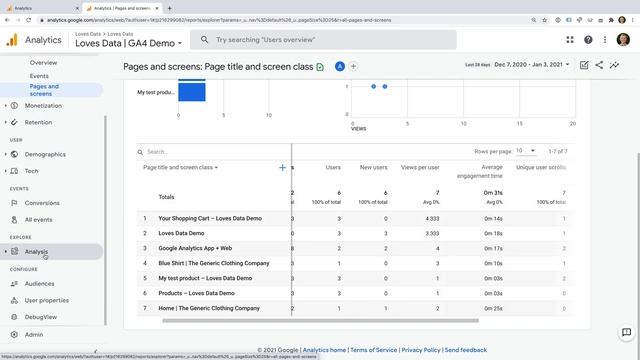Select the 'Your Shopping Cart – Loves Data Demo' row
640x360 pixels.
tap(355, 218)
